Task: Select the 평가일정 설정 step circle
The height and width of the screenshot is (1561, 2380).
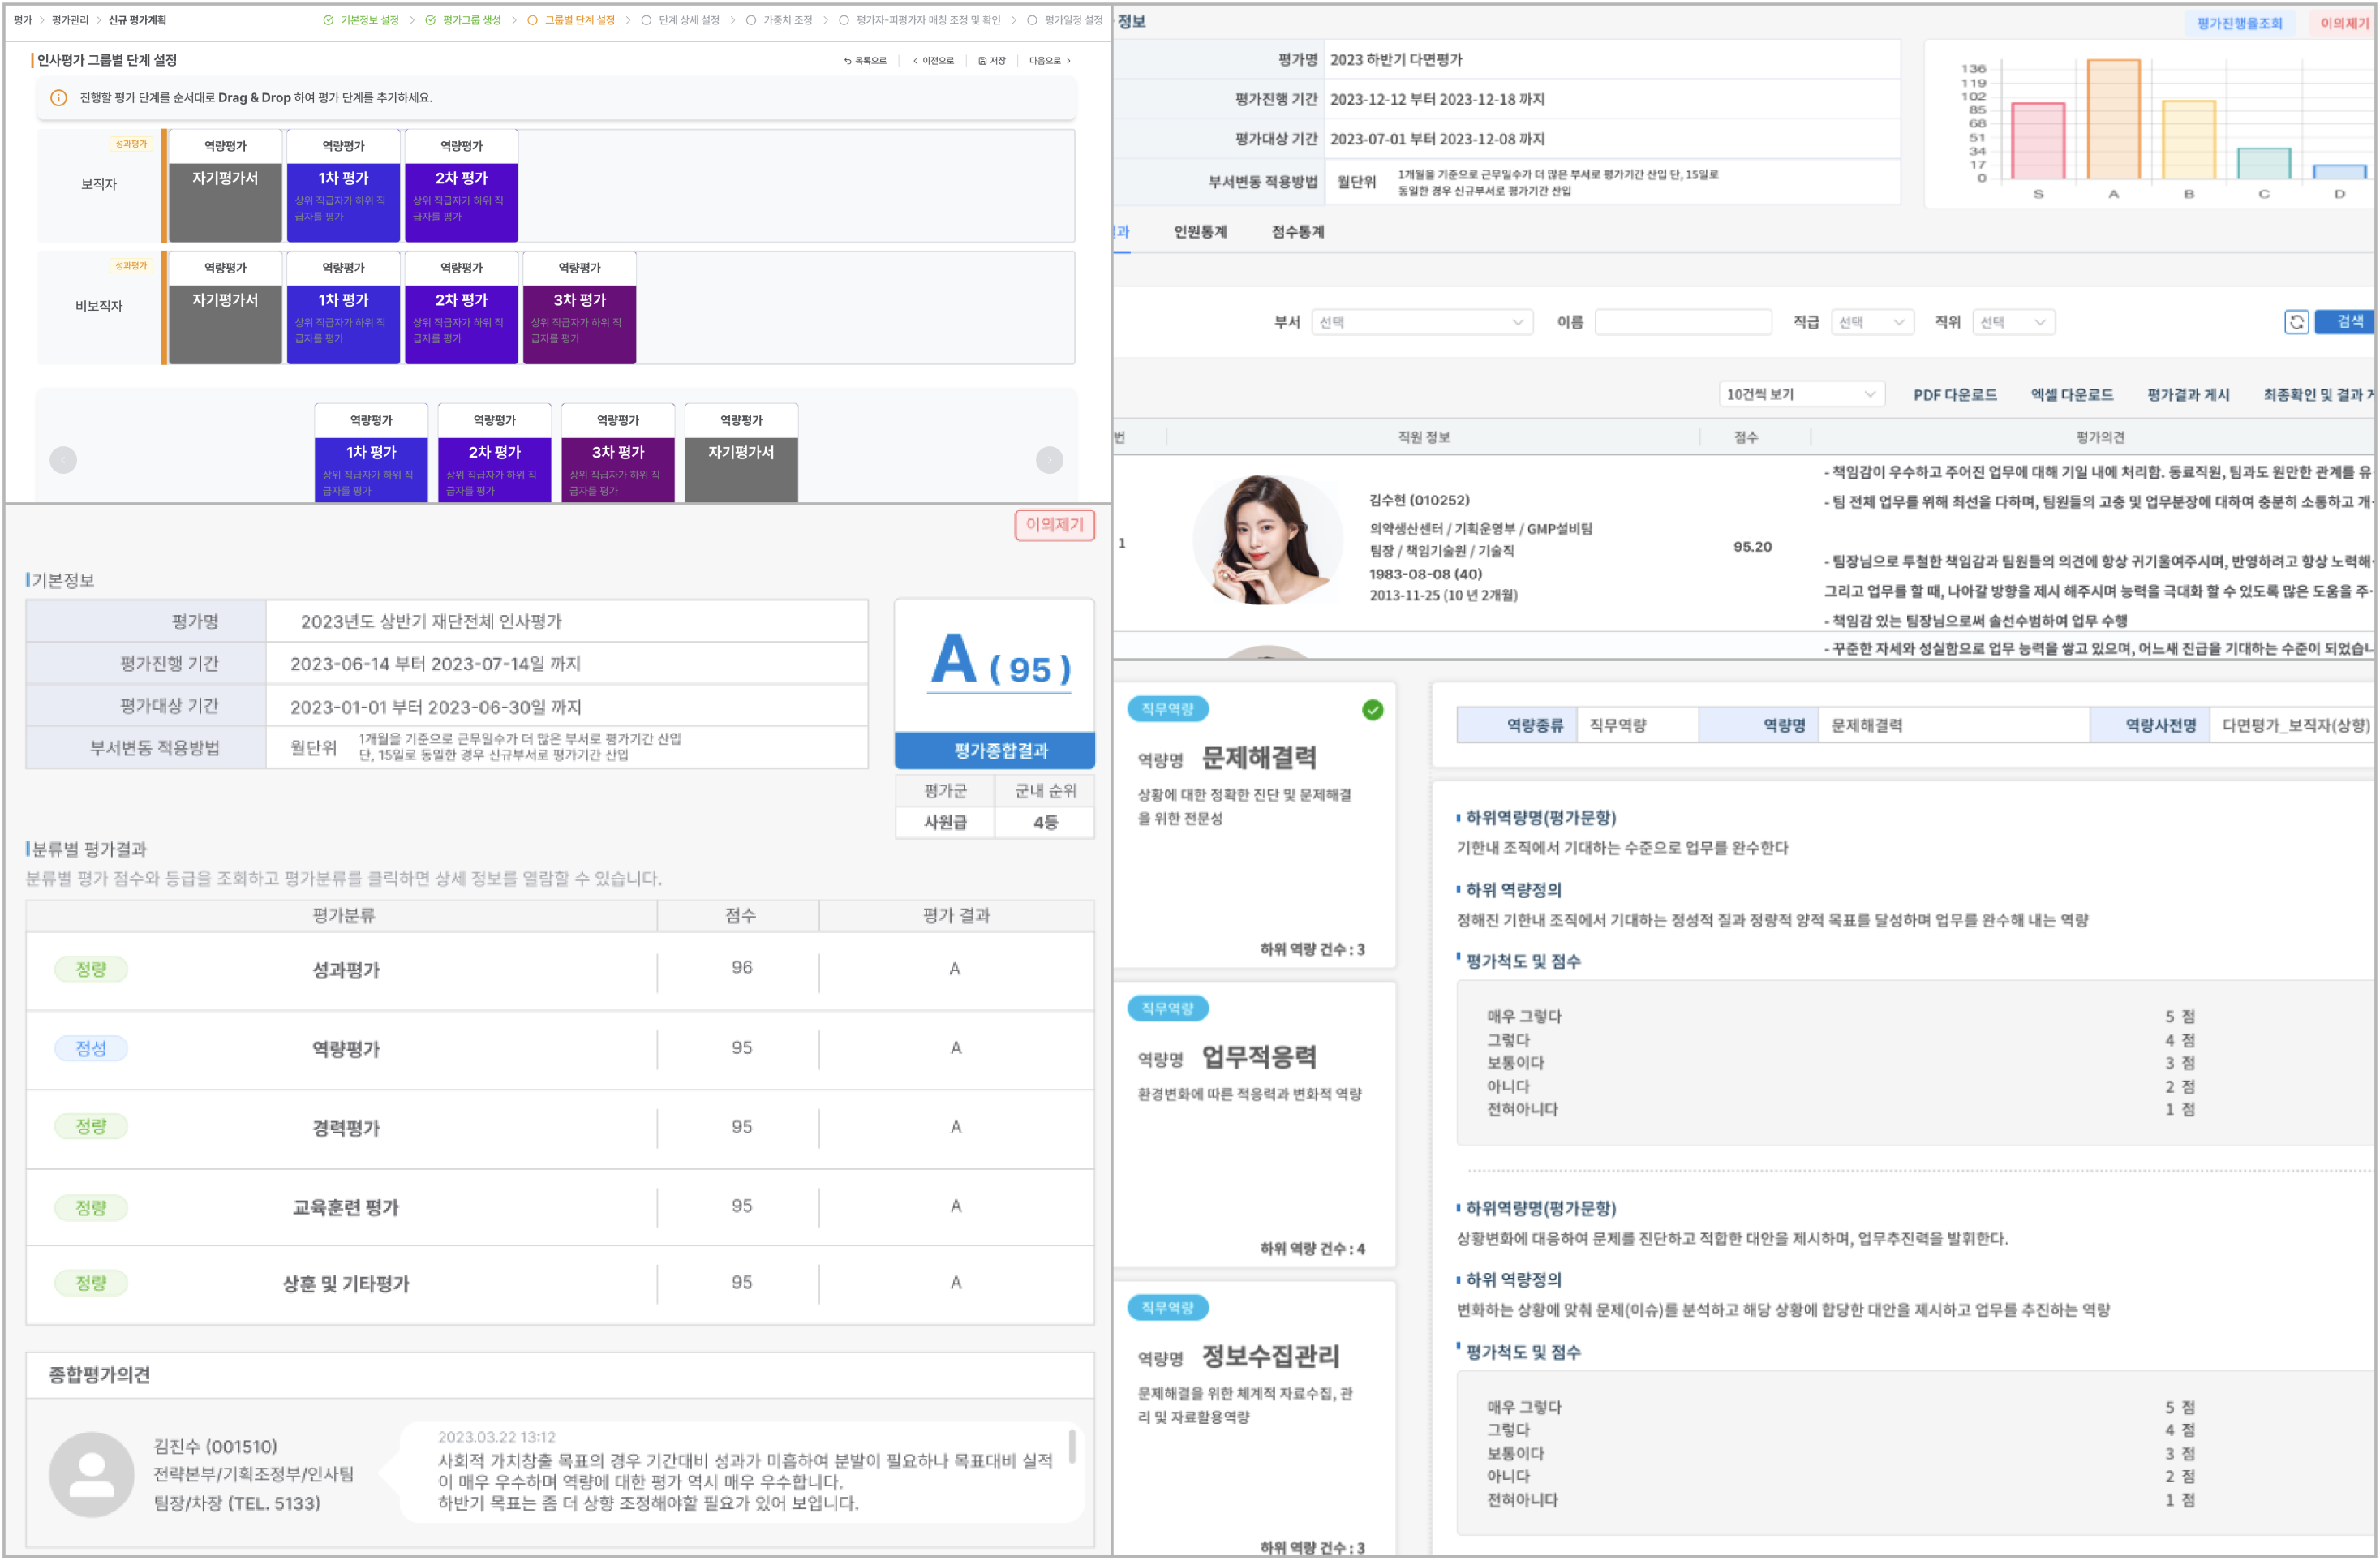Action: click(1032, 20)
